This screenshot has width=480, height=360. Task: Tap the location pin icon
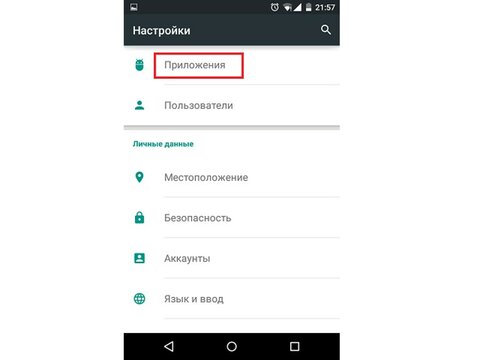tap(139, 177)
